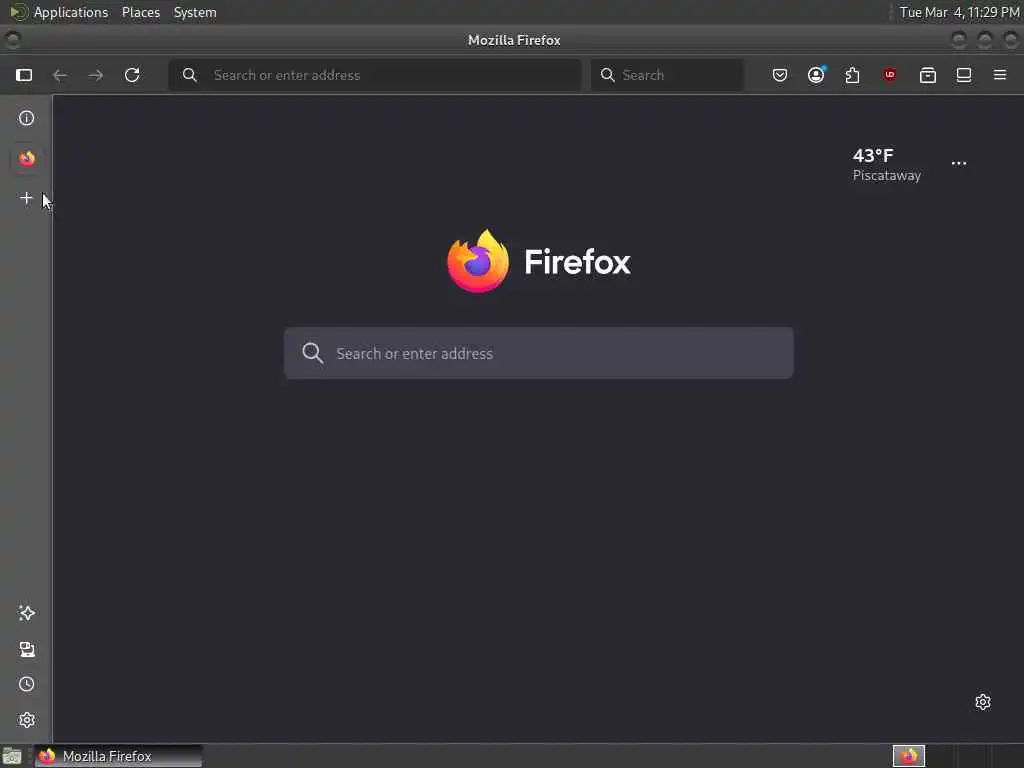
Task: Open weather widget three-dot menu
Action: coord(959,163)
